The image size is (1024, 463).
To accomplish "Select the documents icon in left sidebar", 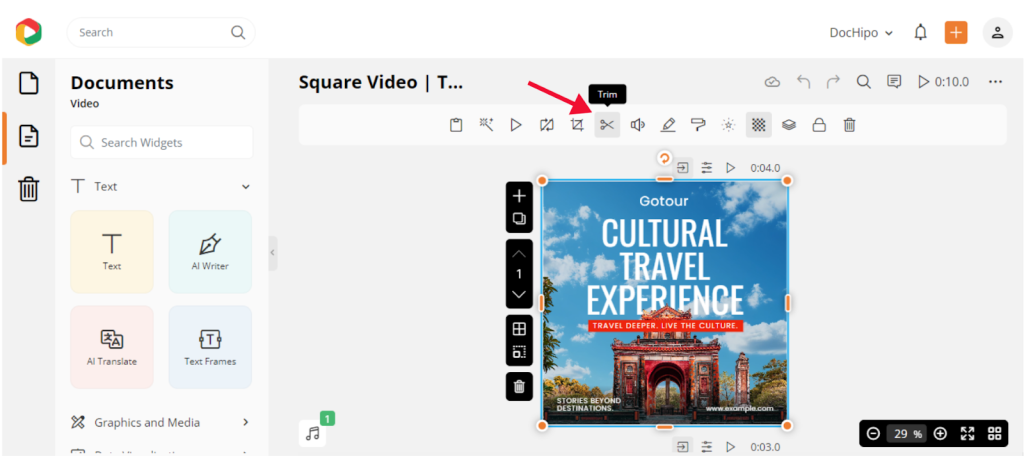I will click(x=29, y=136).
